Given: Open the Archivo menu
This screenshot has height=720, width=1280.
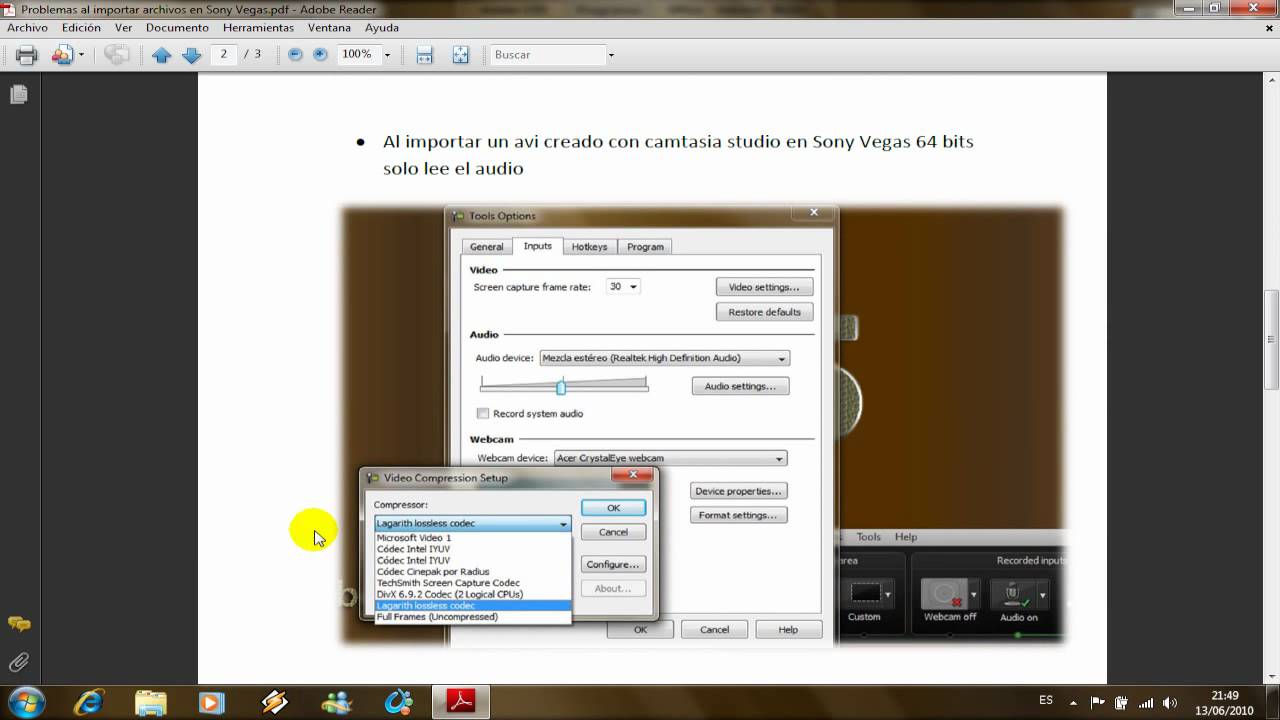Looking at the screenshot, I should pos(27,28).
